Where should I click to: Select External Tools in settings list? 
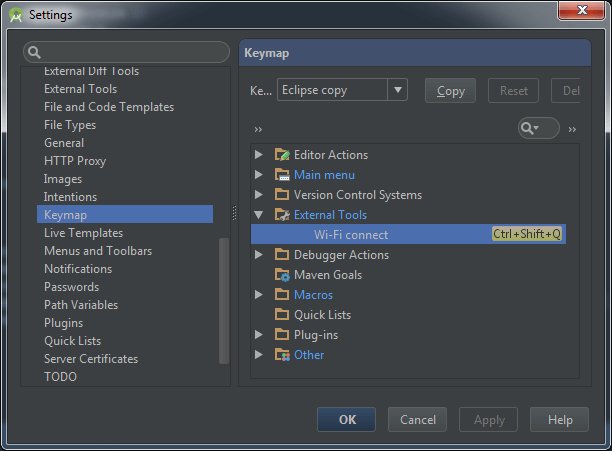(x=80, y=89)
